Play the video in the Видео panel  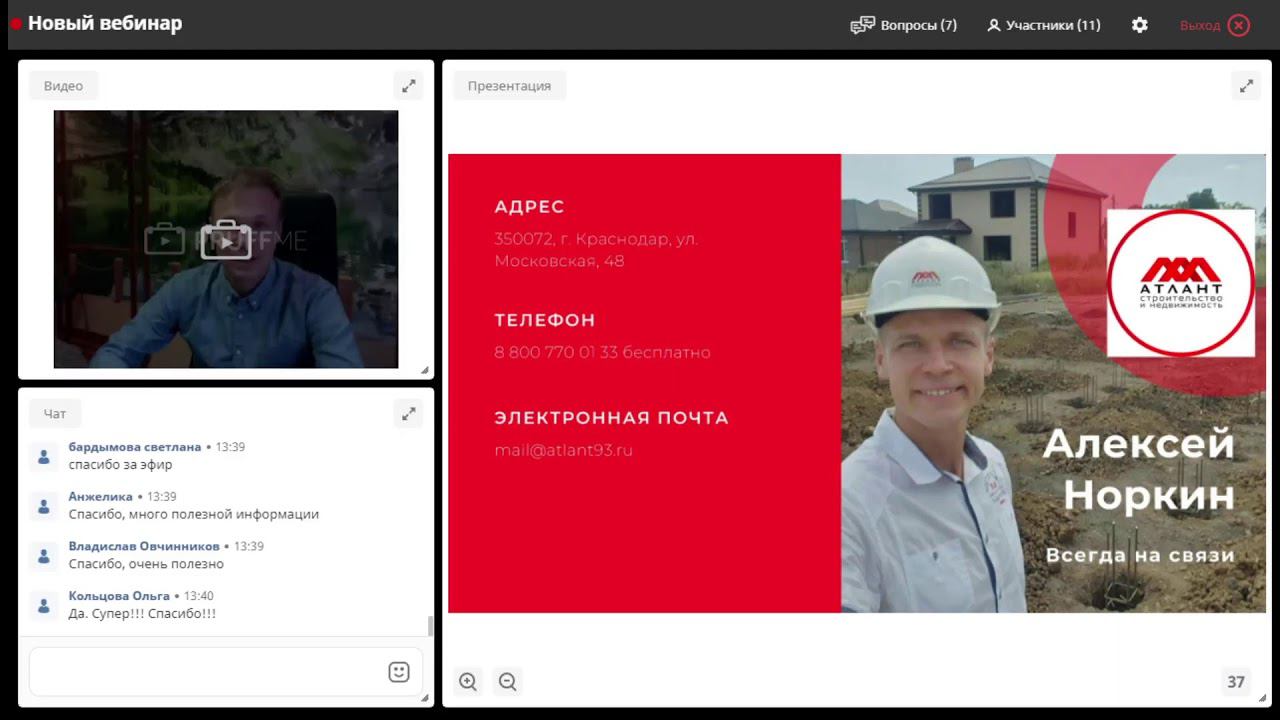tap(226, 240)
